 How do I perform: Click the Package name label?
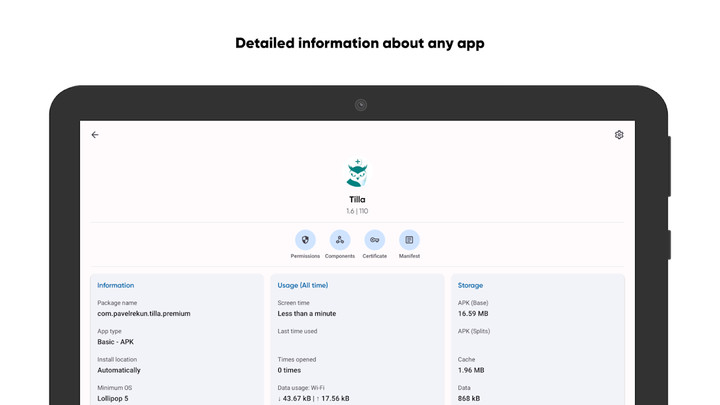tap(117, 303)
